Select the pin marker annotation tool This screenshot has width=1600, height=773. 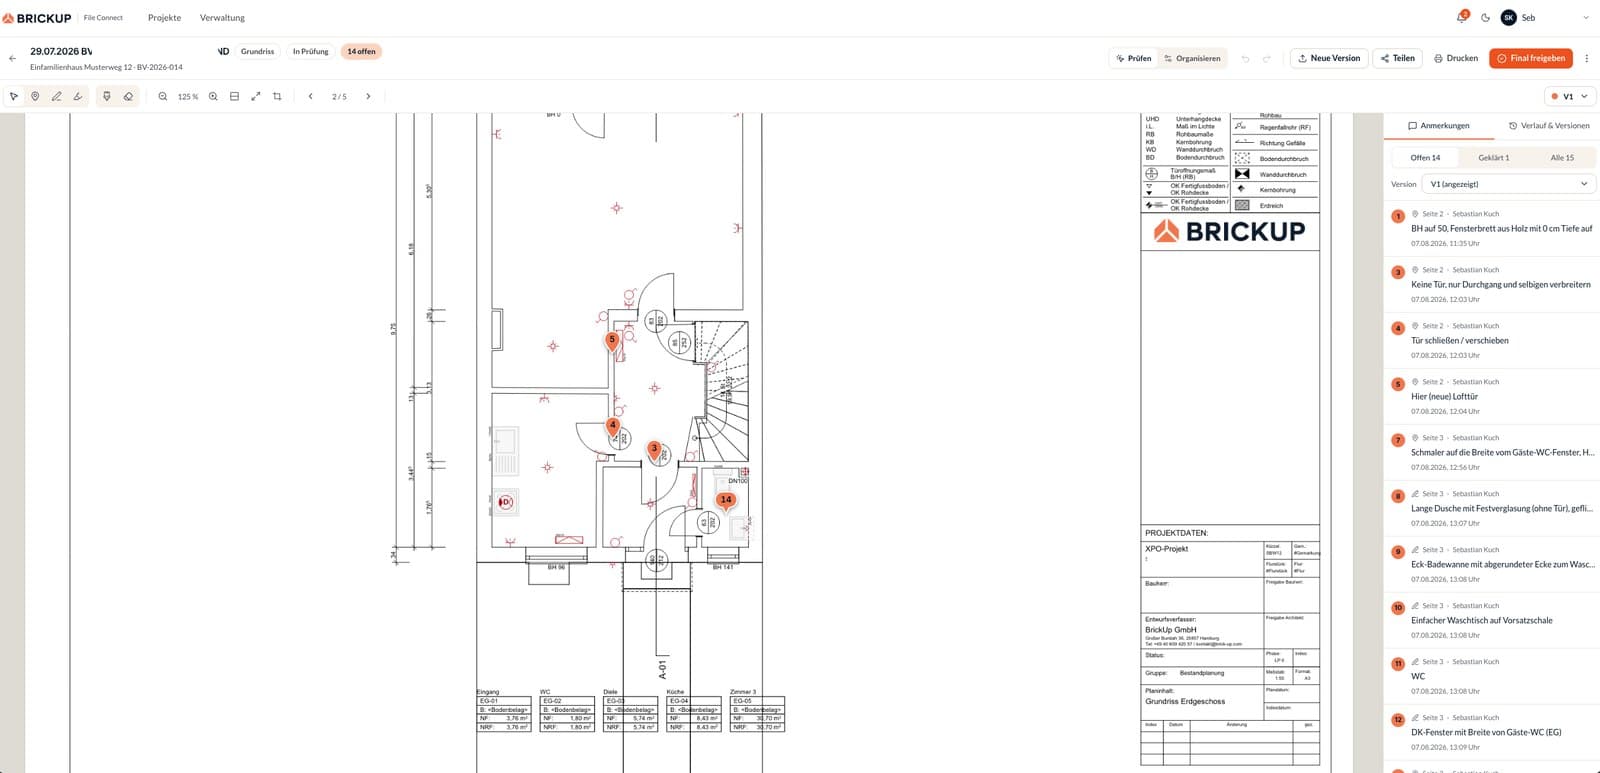pyautogui.click(x=35, y=96)
